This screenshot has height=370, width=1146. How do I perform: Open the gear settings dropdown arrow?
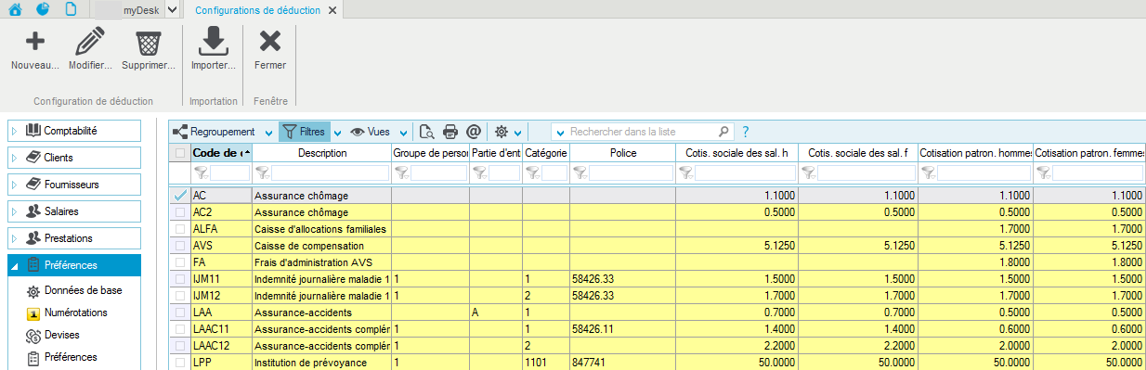517,132
